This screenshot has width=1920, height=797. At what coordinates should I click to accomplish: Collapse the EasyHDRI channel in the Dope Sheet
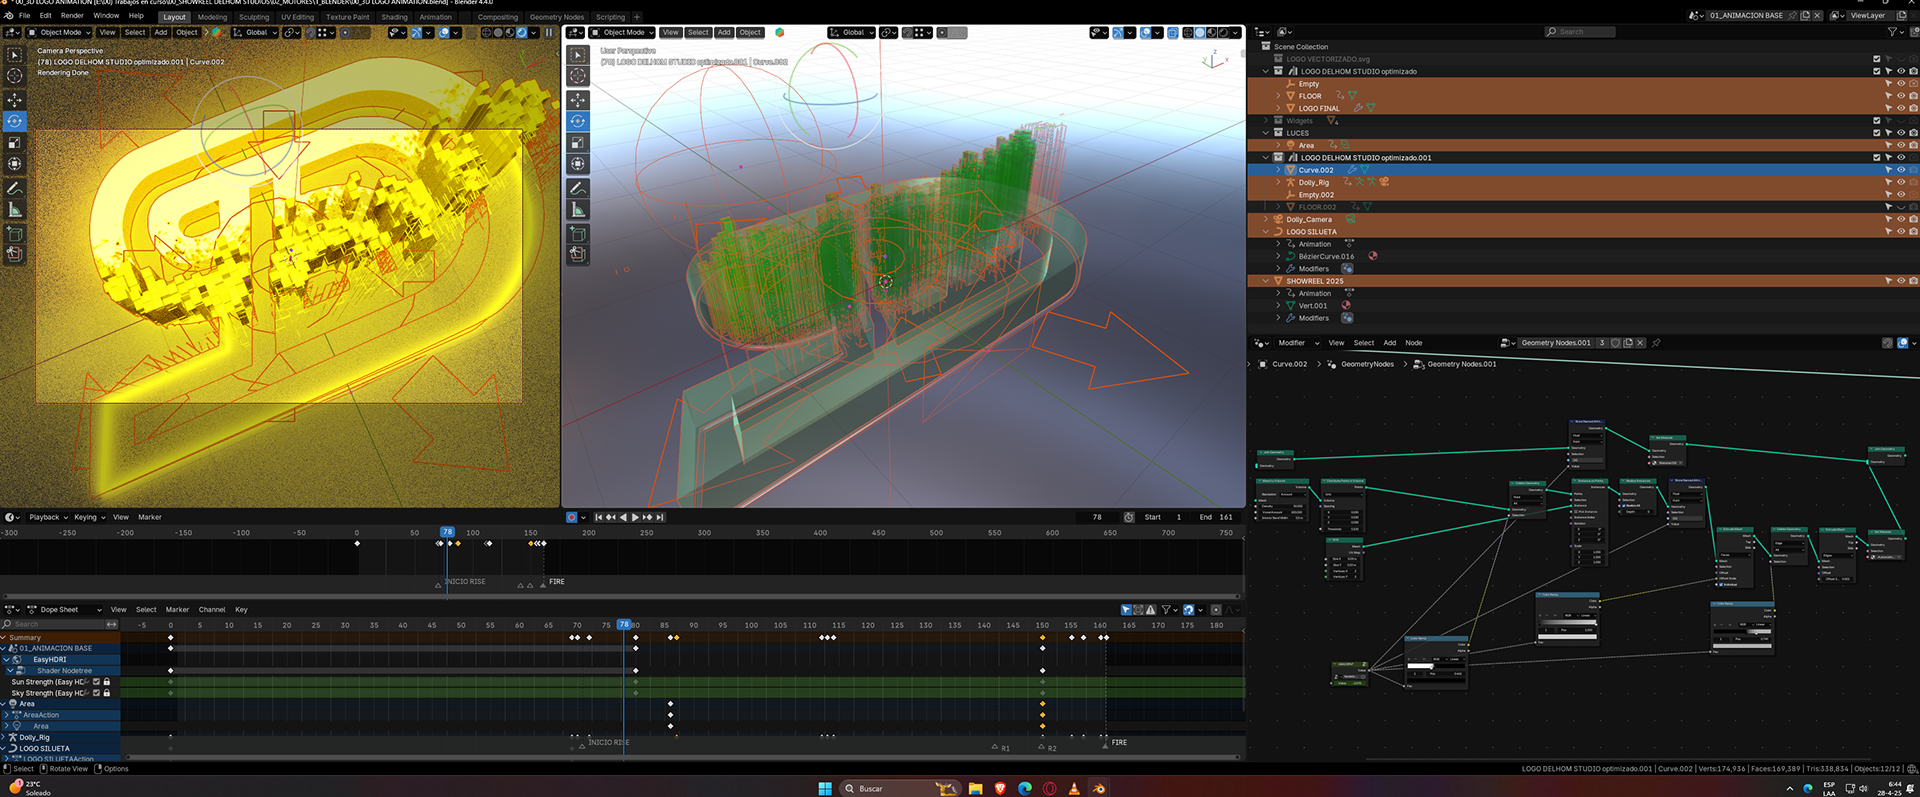click(x=6, y=659)
